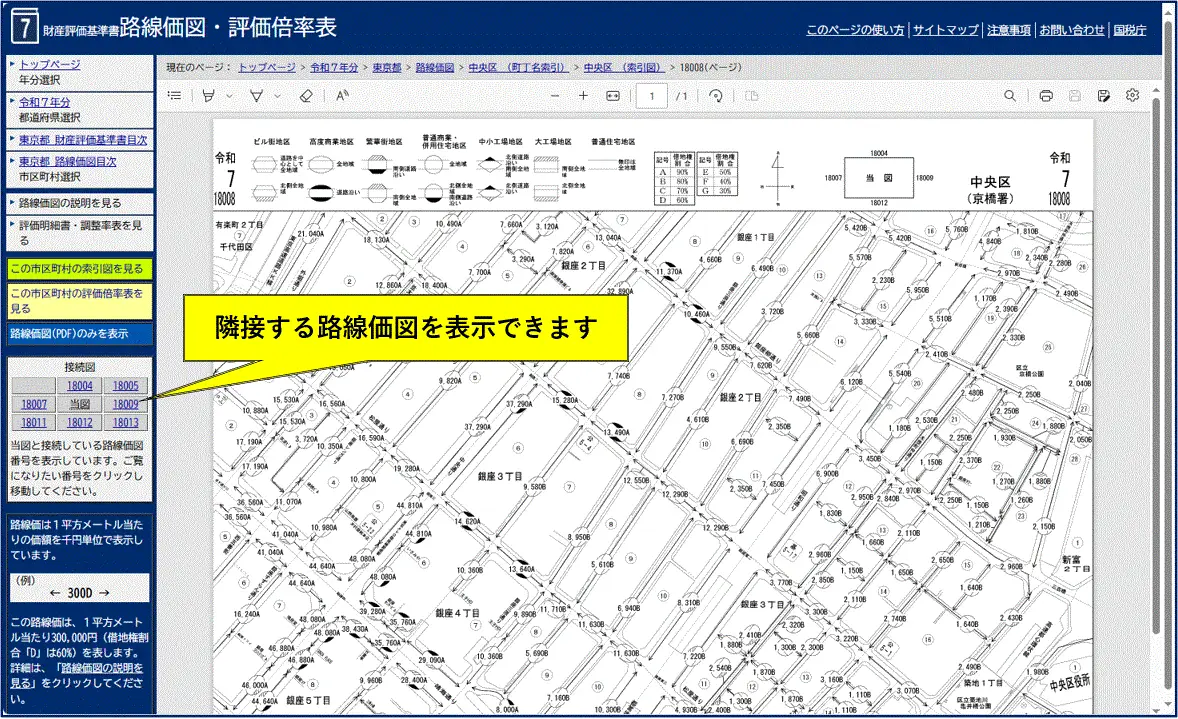The width and height of the screenshot is (1178, 719).
Task: Toggle fit-to-page view mode
Action: (612, 96)
